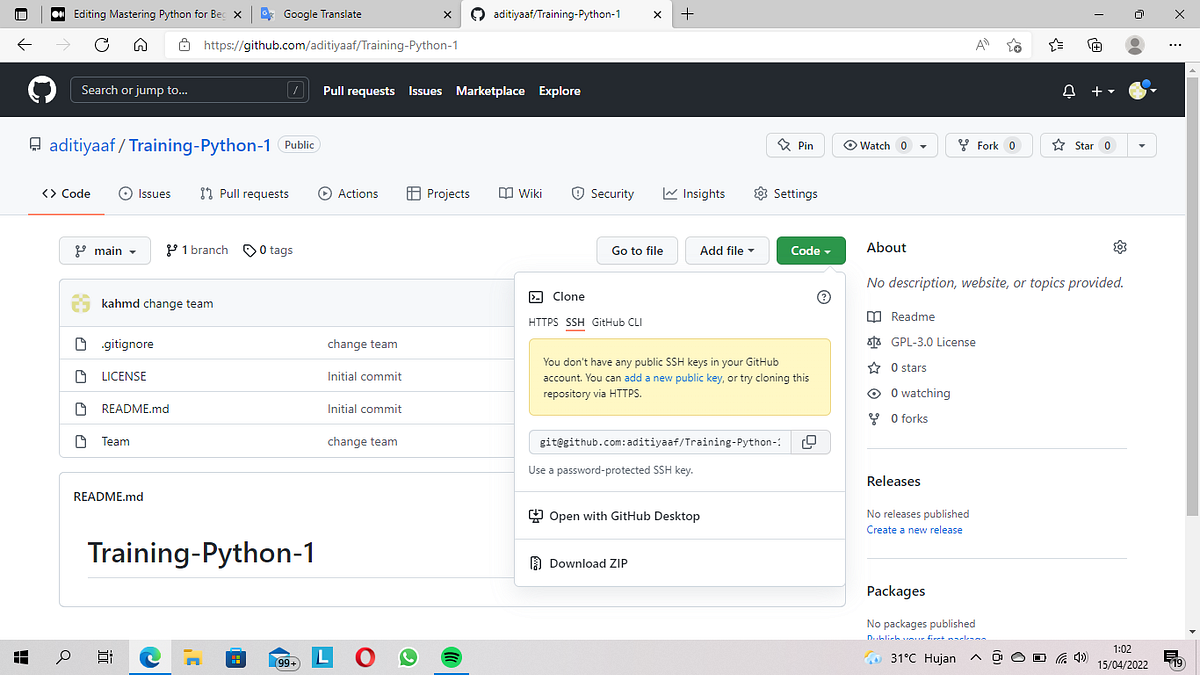Click the GPL-3.0 License scales icon

pyautogui.click(x=874, y=341)
